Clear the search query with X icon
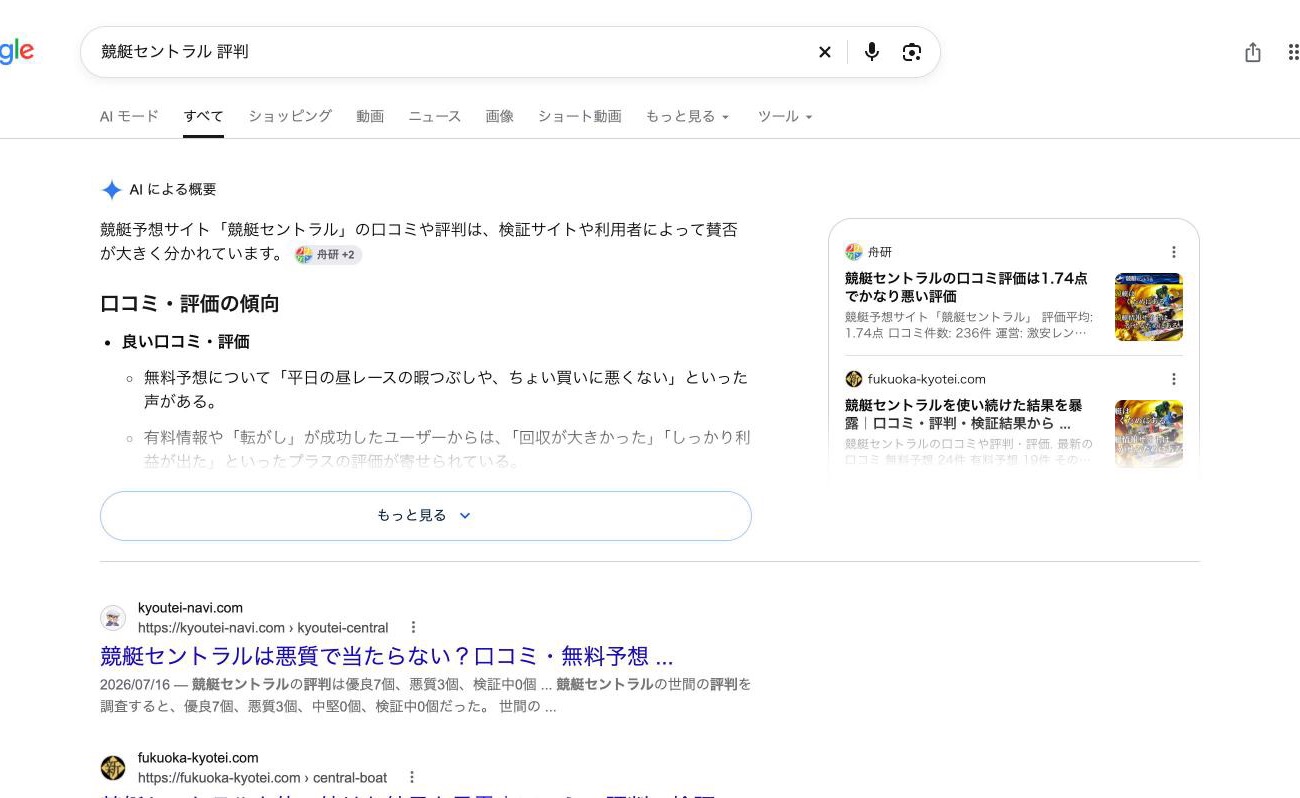This screenshot has width=1300, height=798. [x=825, y=52]
